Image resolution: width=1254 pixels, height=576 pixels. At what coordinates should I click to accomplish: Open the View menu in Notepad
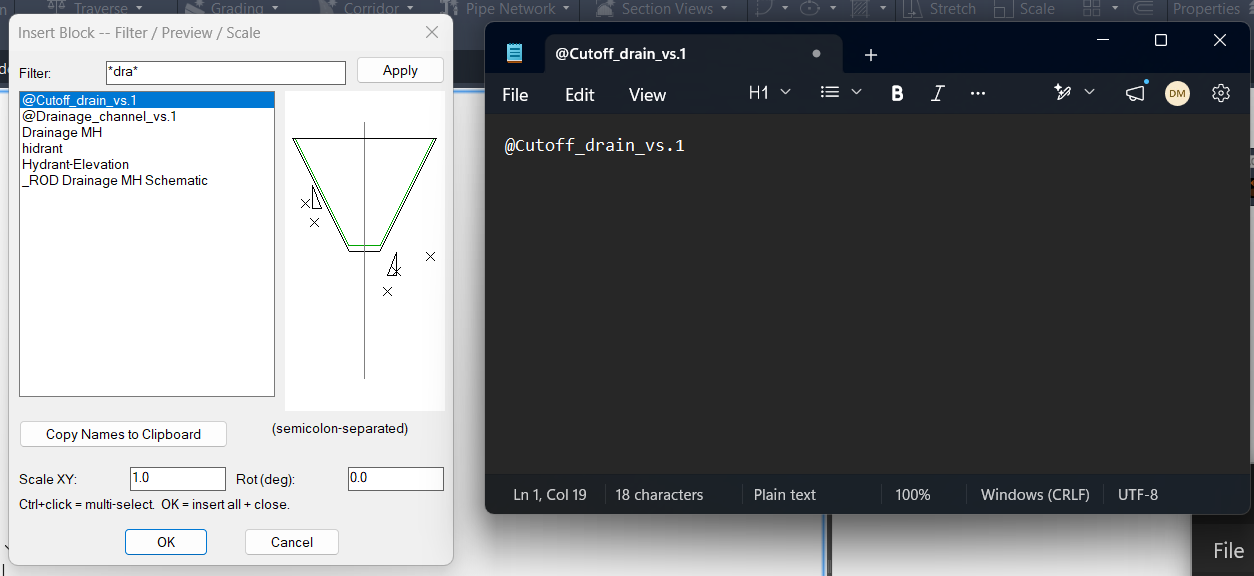pyautogui.click(x=647, y=95)
